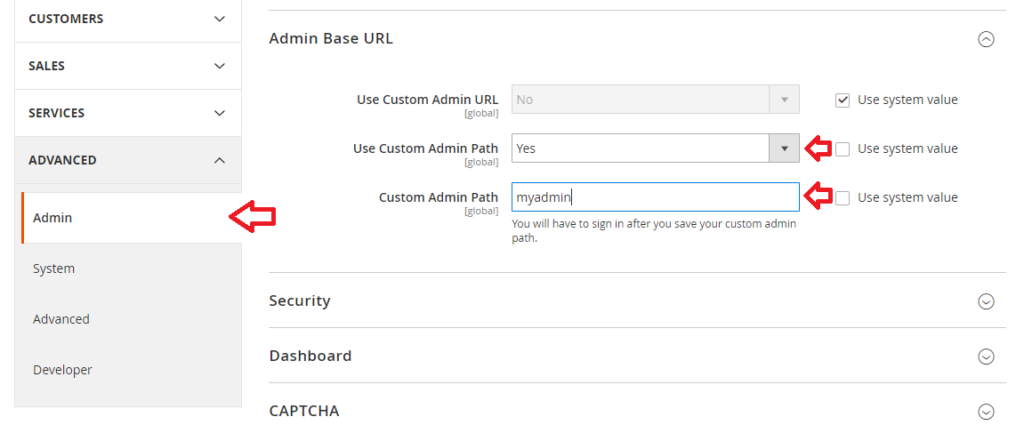Viewport: 1024px width, 441px height.
Task: Check system value for Custom Admin Path
Action: click(x=842, y=198)
